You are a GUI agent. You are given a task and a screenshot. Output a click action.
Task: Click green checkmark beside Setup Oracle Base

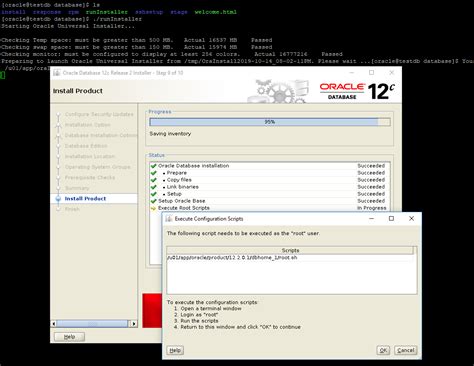click(x=154, y=201)
